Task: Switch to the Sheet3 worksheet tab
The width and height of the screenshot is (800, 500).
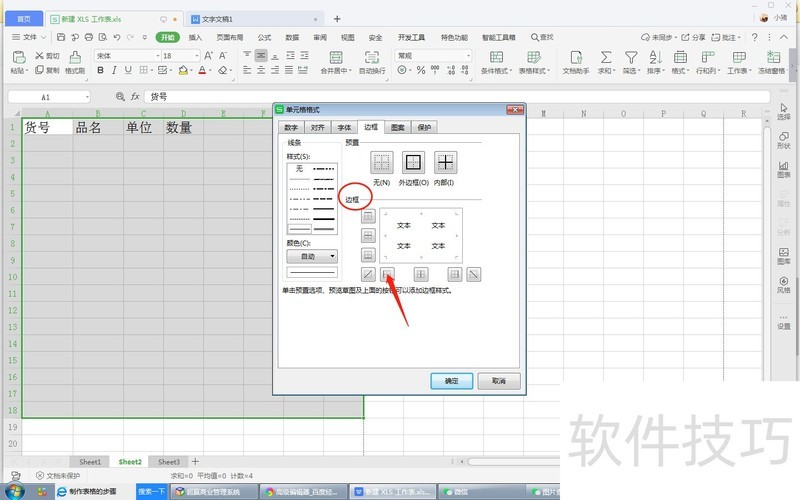Action: 169,462
